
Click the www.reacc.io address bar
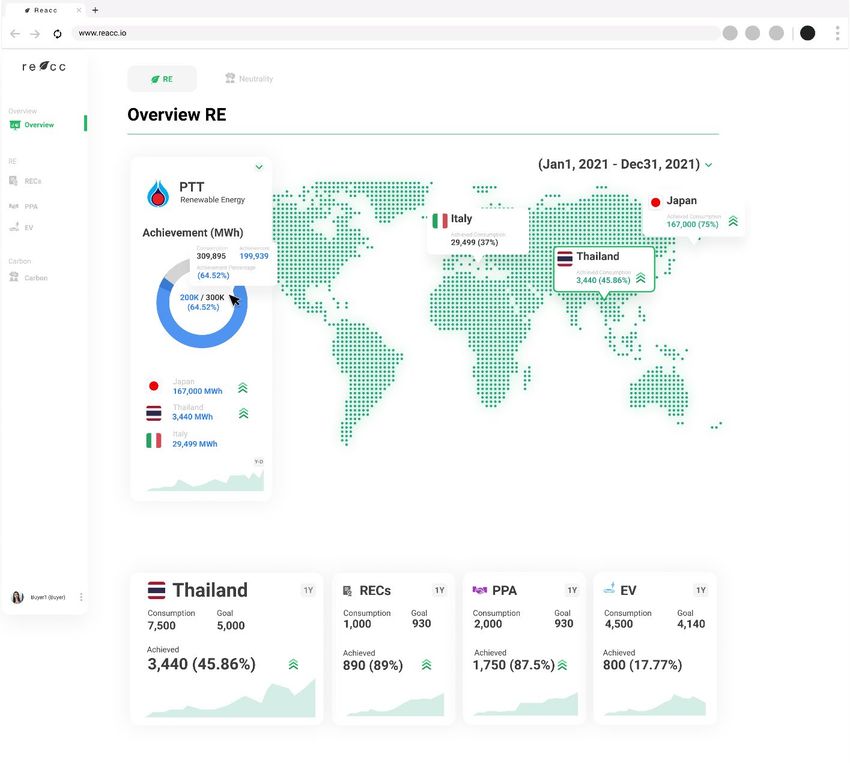[396, 33]
